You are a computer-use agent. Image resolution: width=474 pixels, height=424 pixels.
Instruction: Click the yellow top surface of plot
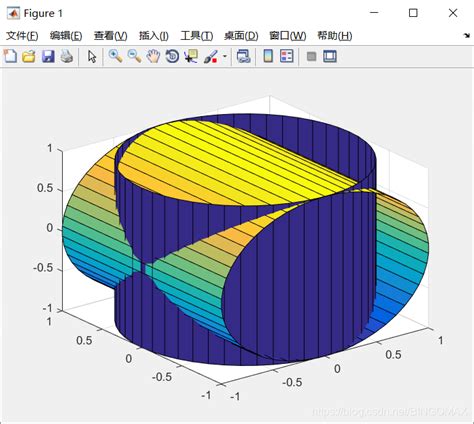(233, 160)
